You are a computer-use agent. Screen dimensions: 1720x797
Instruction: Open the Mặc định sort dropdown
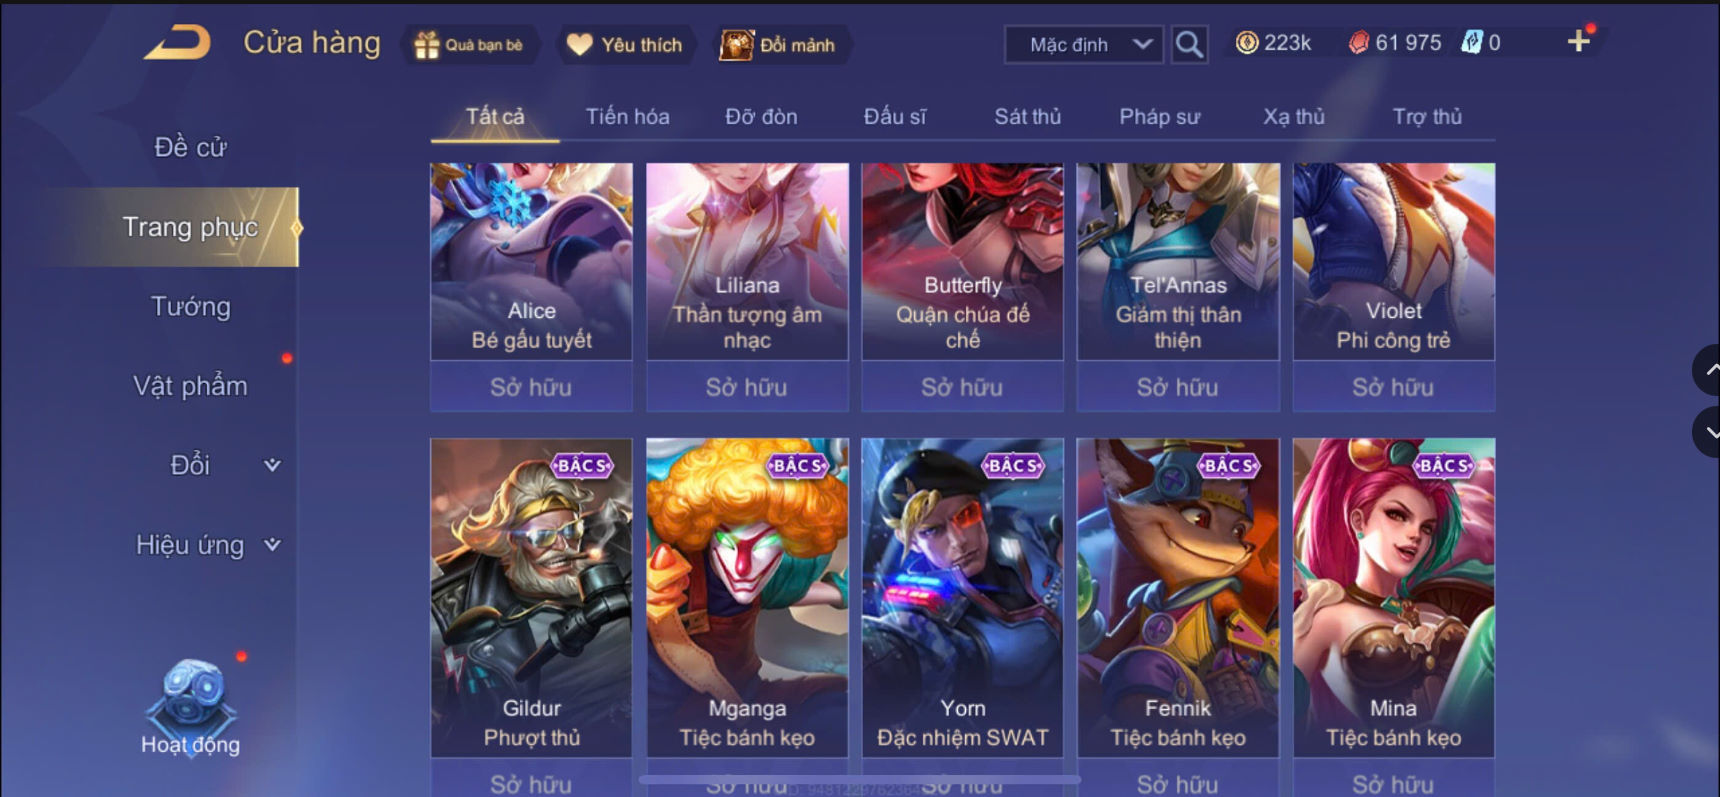1084,45
